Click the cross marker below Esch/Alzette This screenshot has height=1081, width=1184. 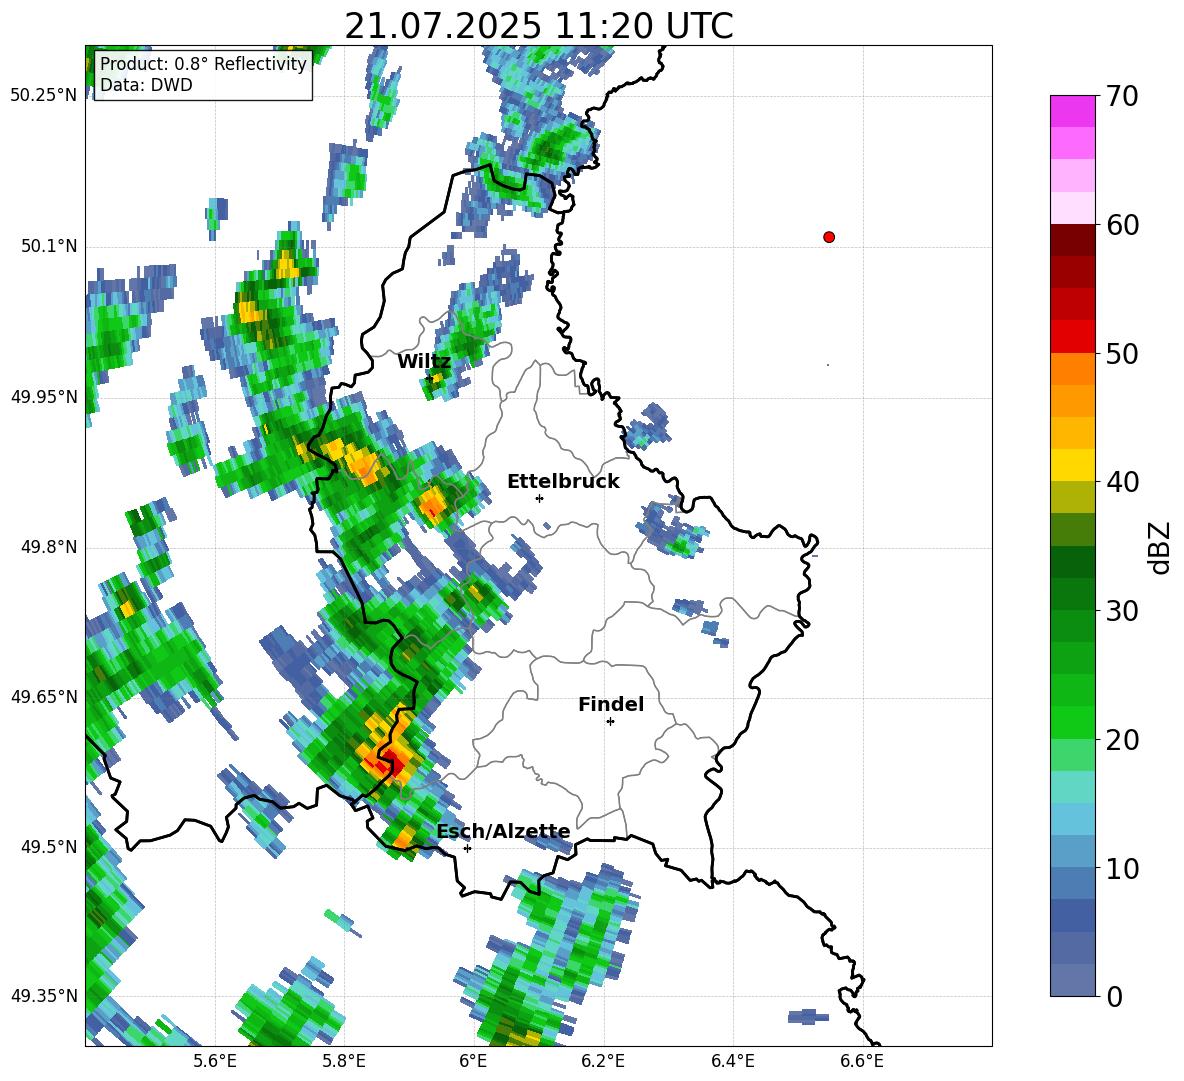click(467, 848)
